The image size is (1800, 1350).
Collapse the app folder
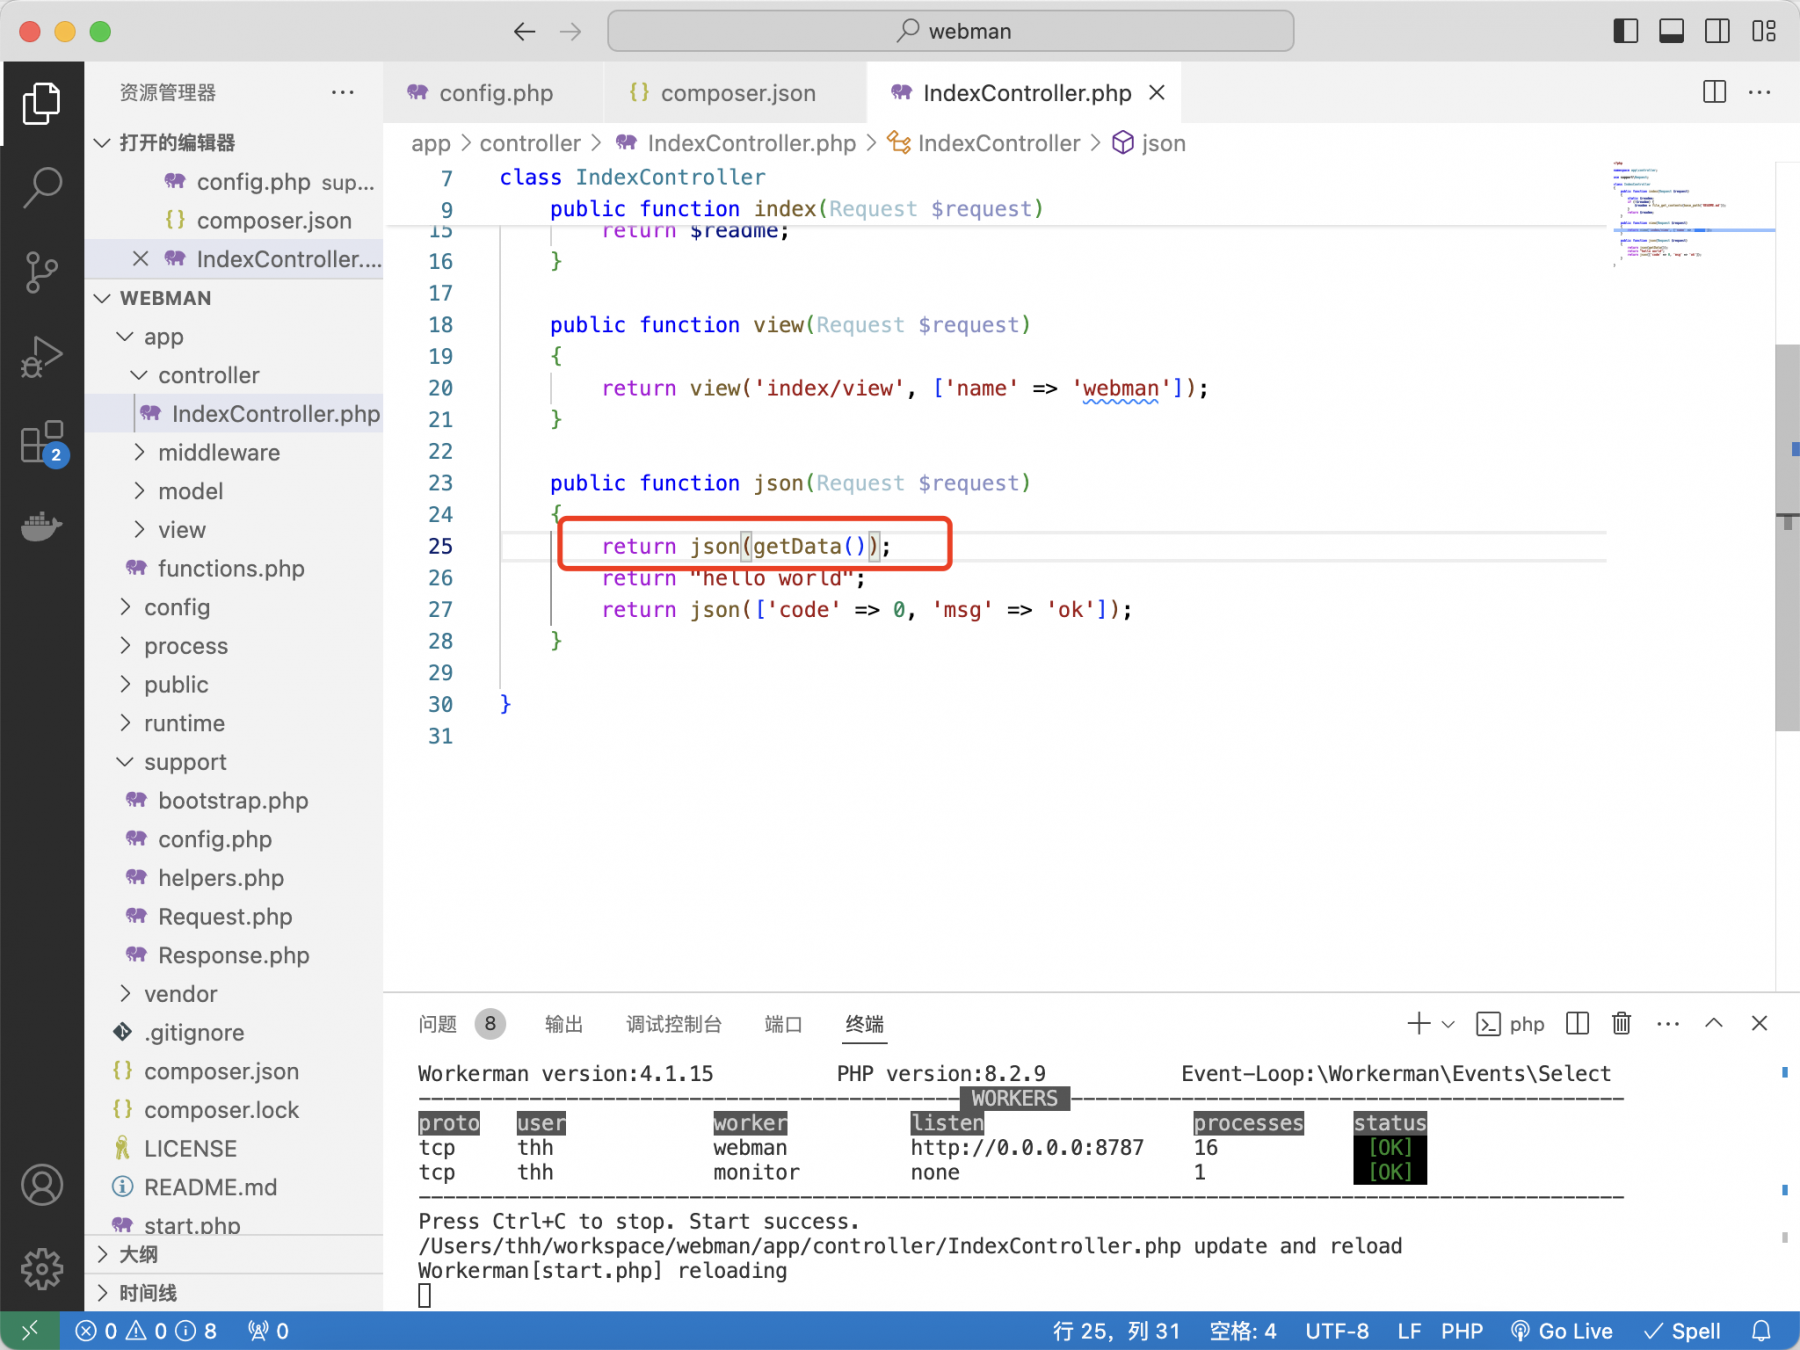tap(234, 337)
